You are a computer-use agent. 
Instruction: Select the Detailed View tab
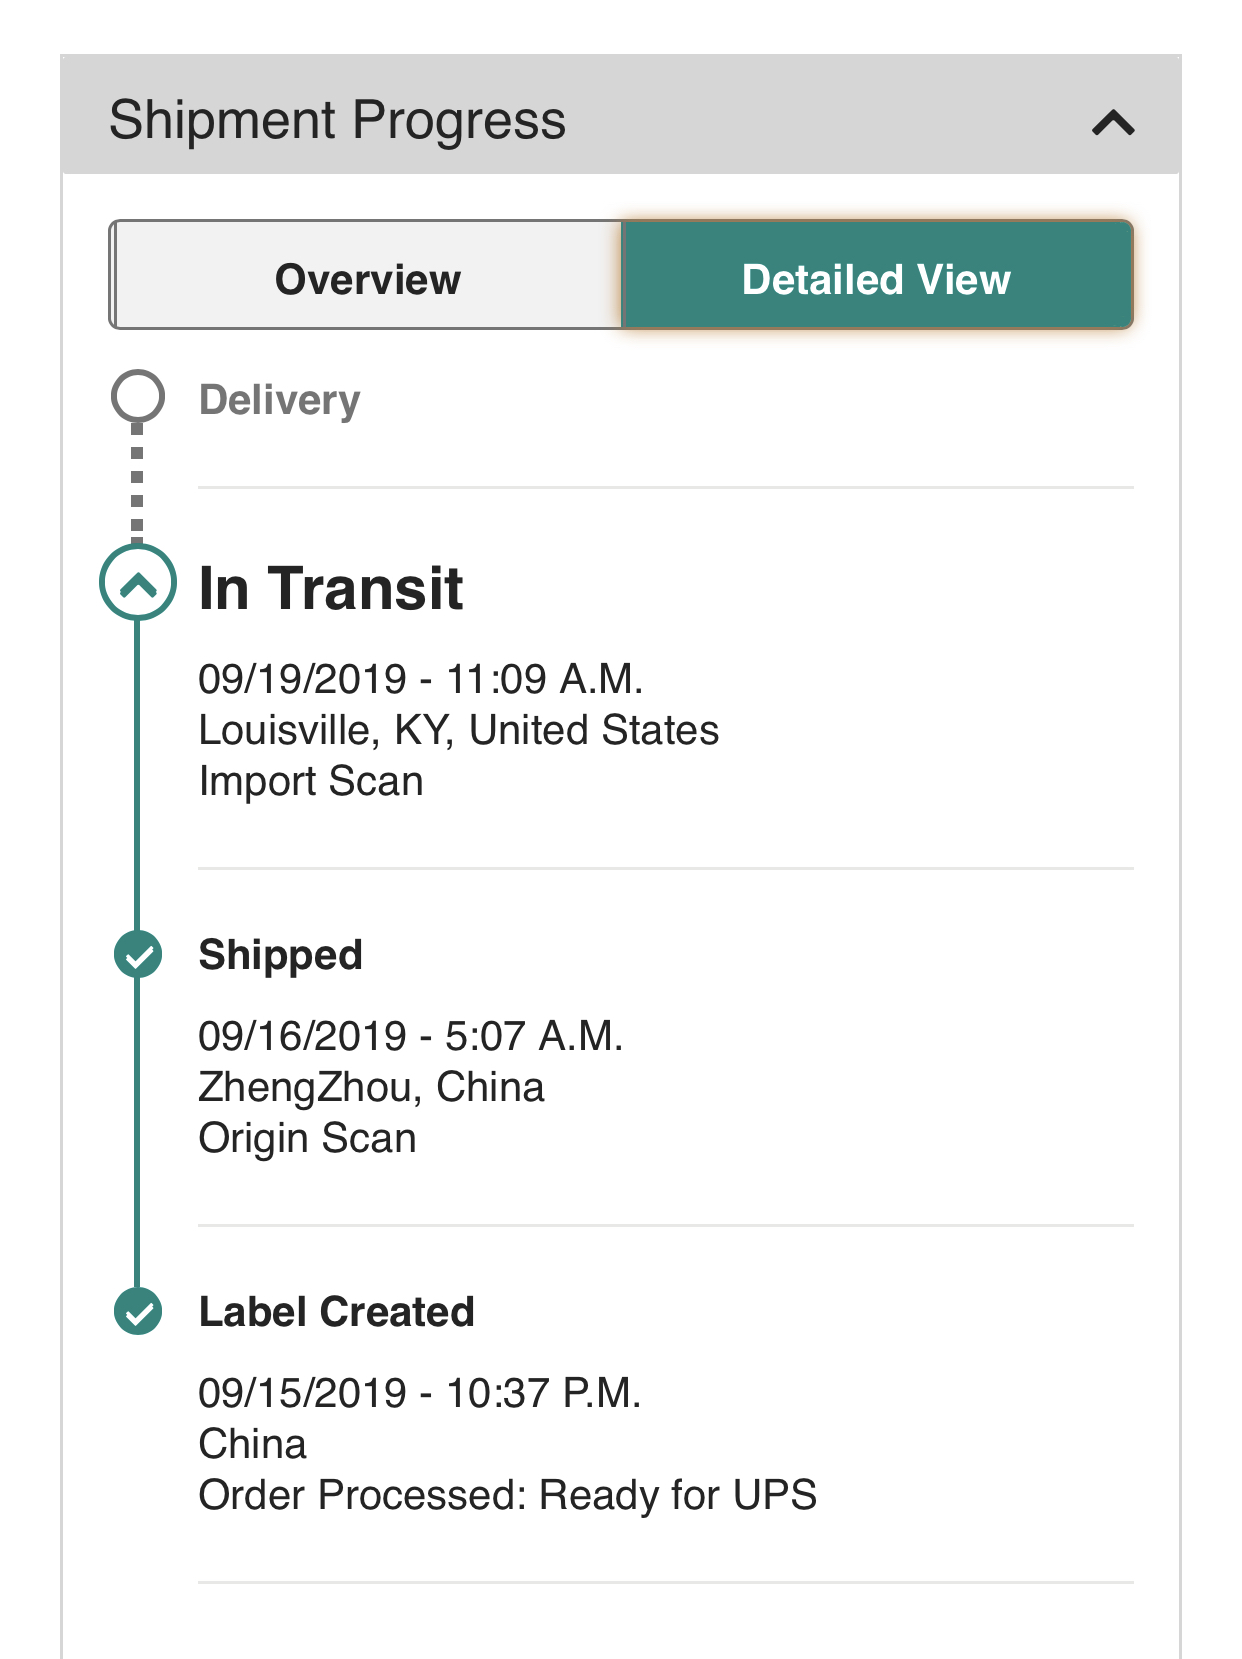tap(877, 275)
